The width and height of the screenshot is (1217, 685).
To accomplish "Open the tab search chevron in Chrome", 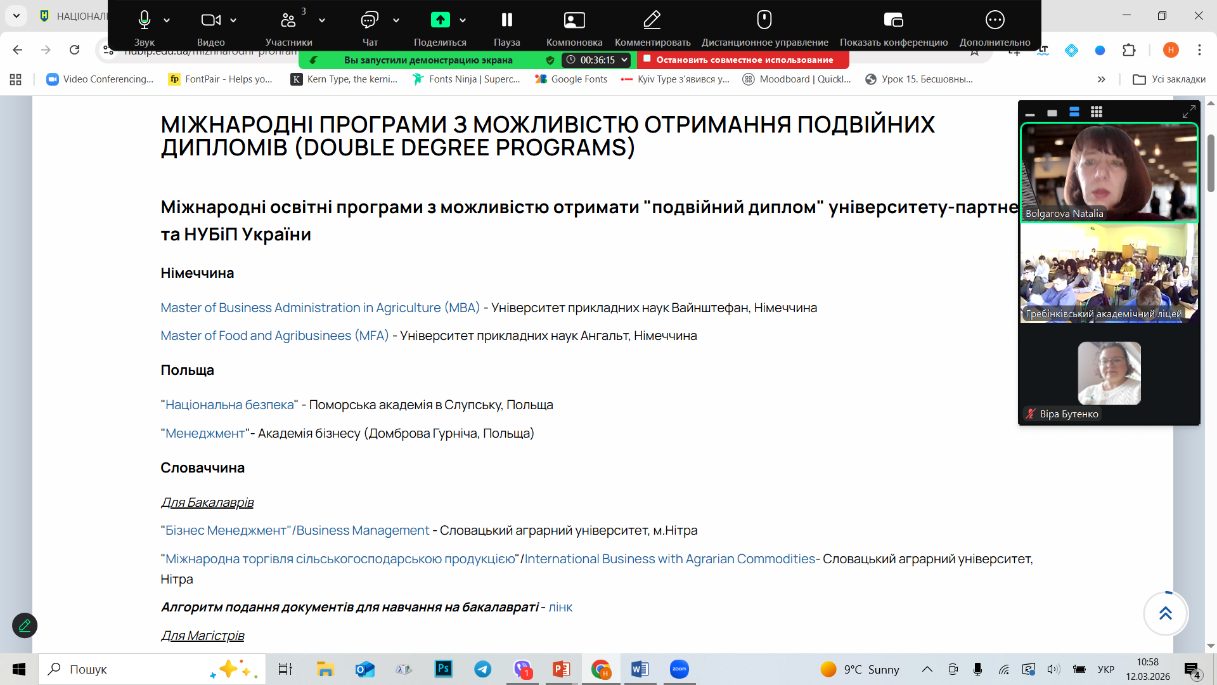I will click(17, 16).
